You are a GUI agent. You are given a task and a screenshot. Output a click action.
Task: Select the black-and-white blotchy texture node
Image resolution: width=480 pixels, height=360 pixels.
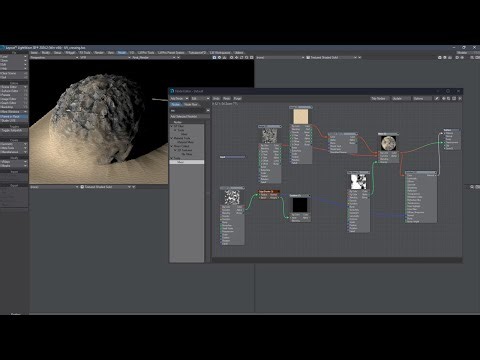(358, 182)
